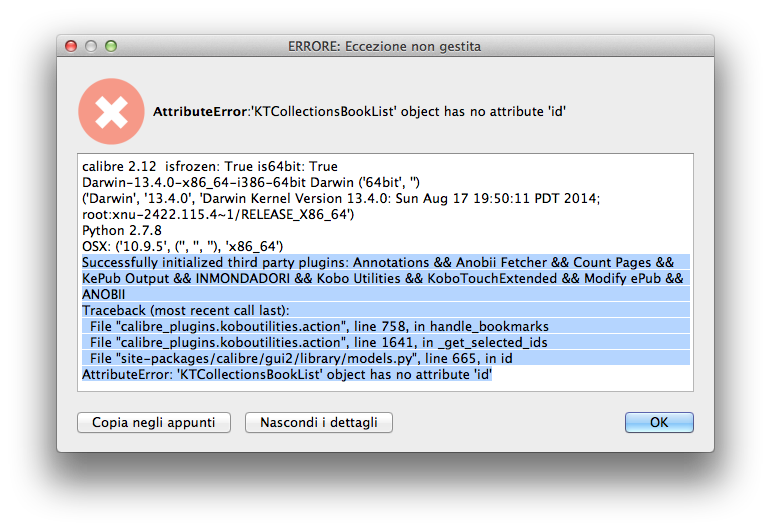This screenshot has width=771, height=531.
Task: Minimize the dialog with the yellow button
Action: (x=91, y=46)
